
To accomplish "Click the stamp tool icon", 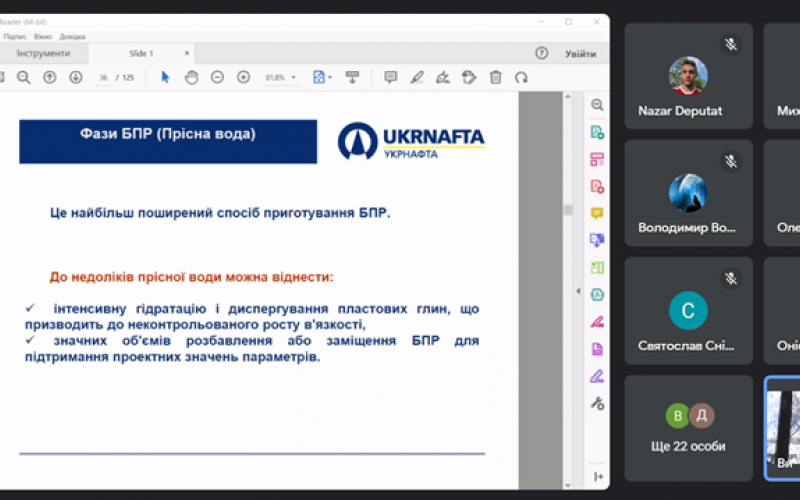I will click(x=469, y=78).
